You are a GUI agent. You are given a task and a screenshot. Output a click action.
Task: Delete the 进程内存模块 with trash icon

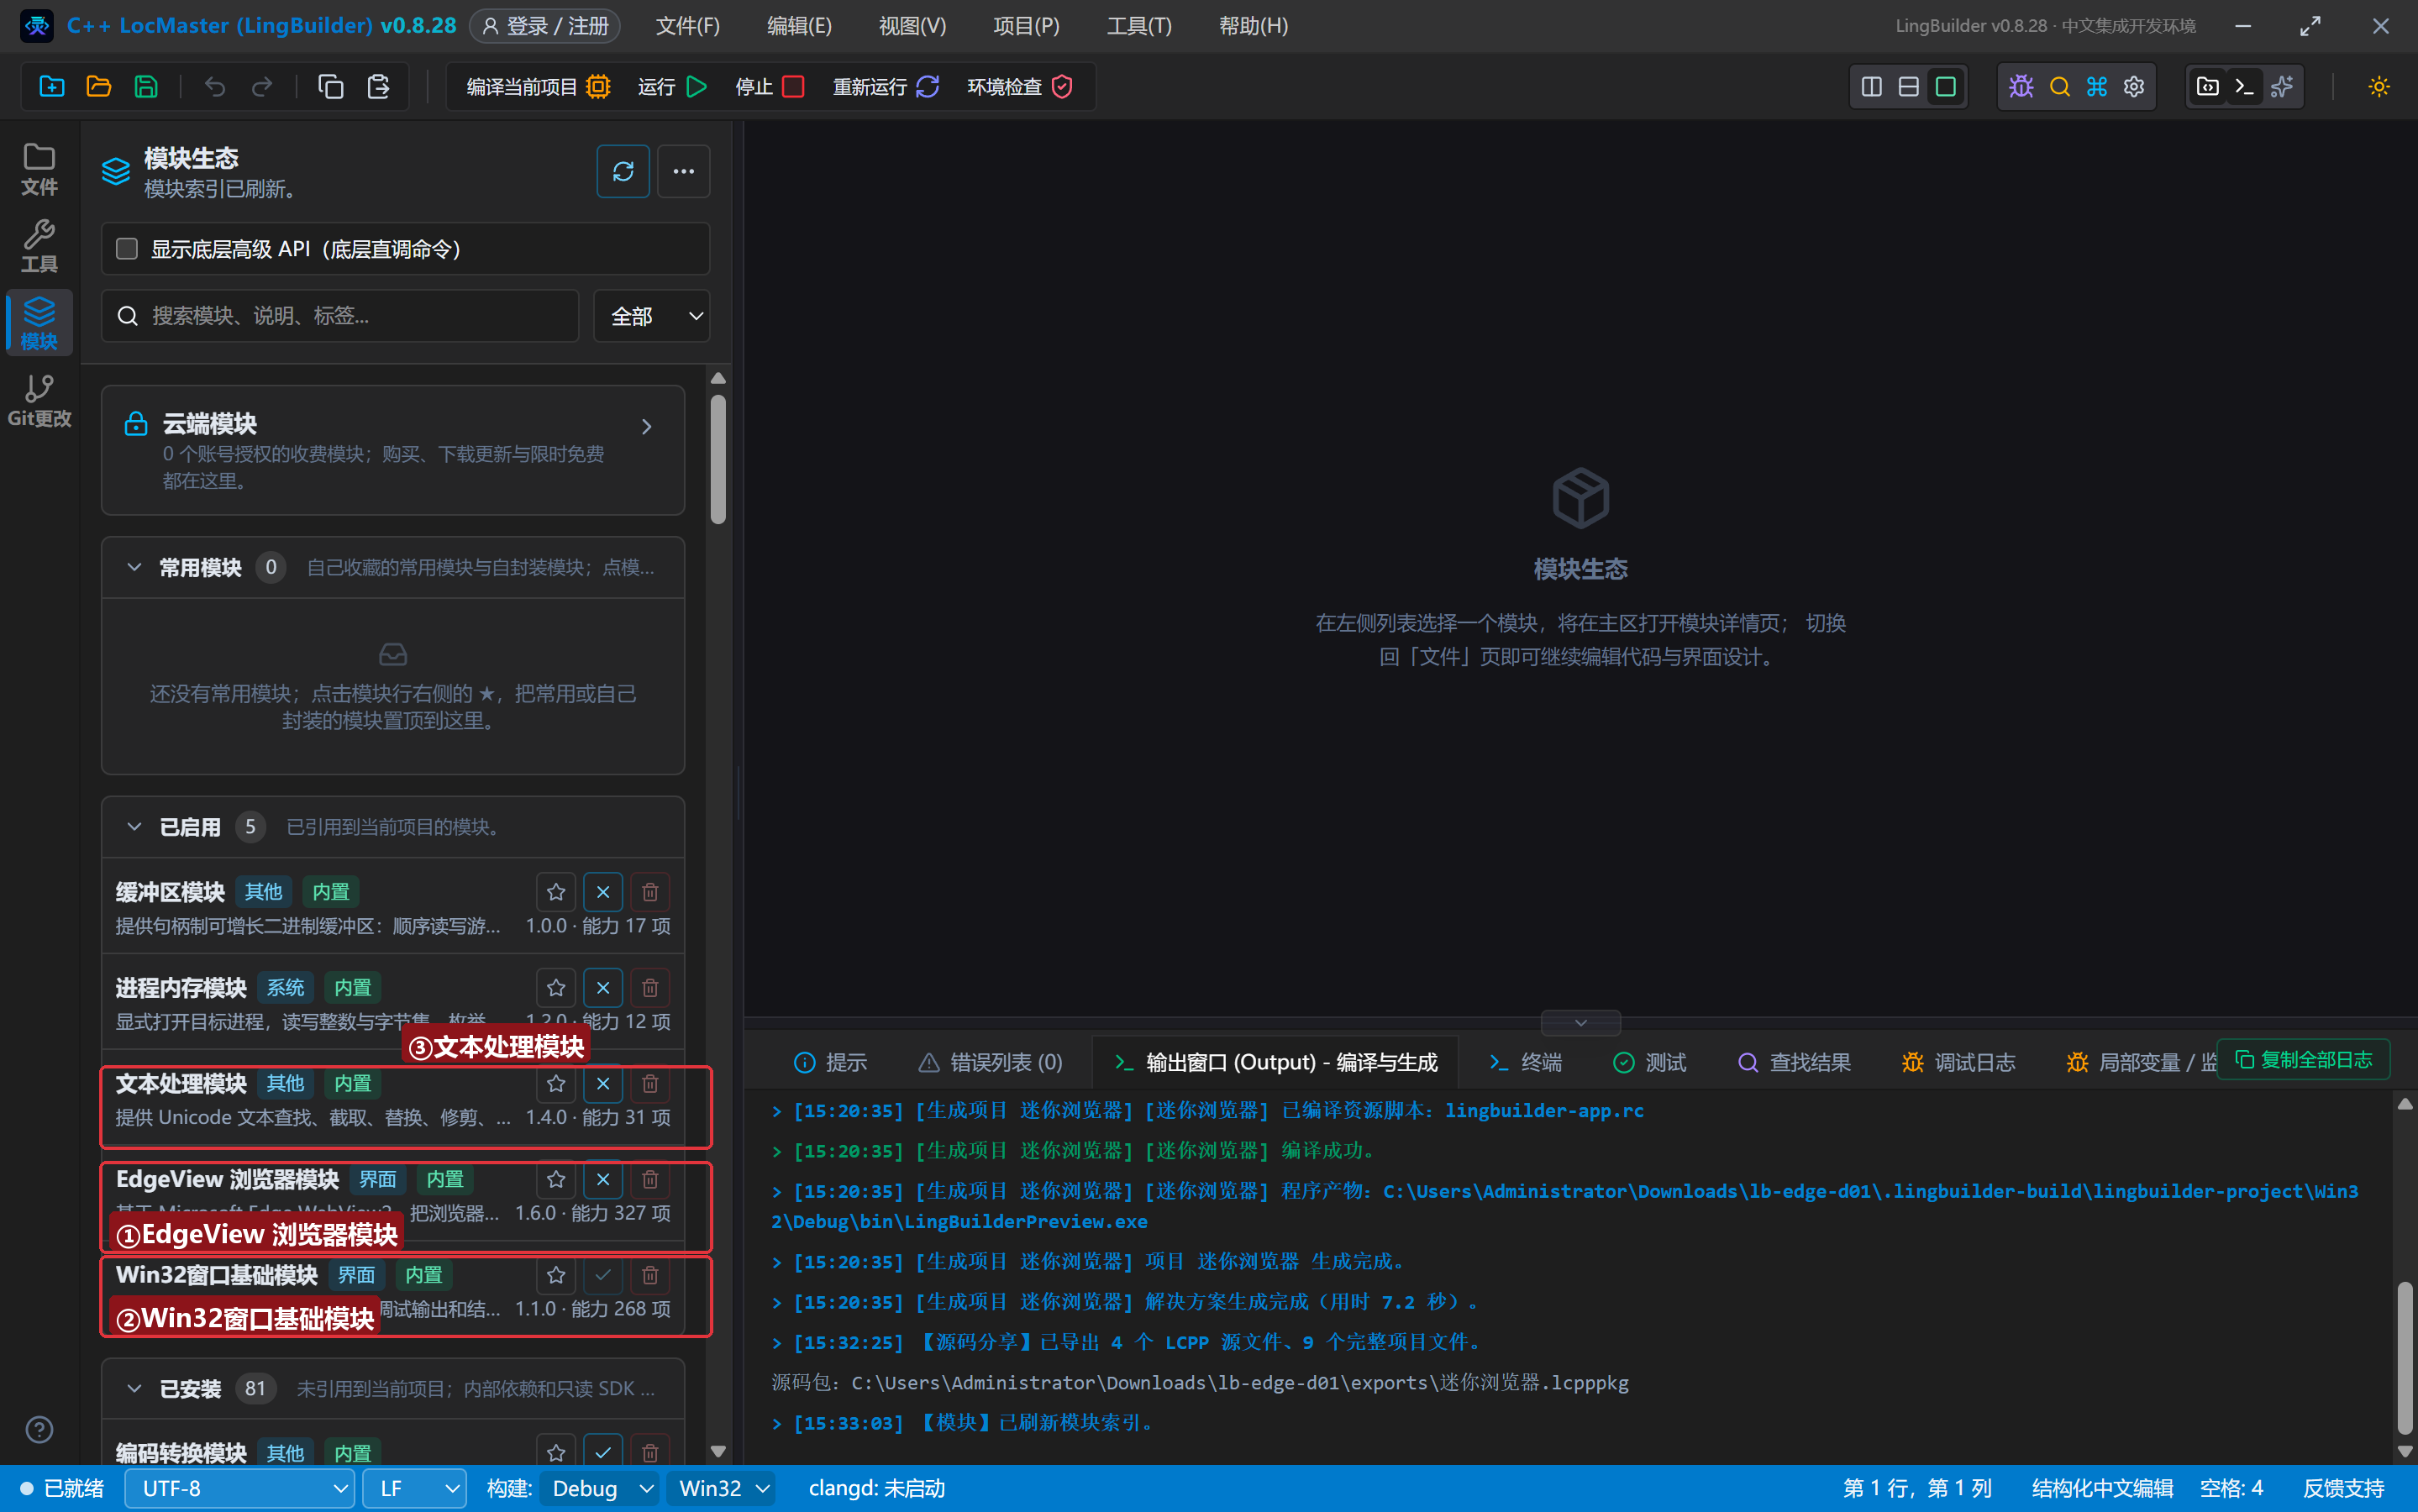click(650, 988)
